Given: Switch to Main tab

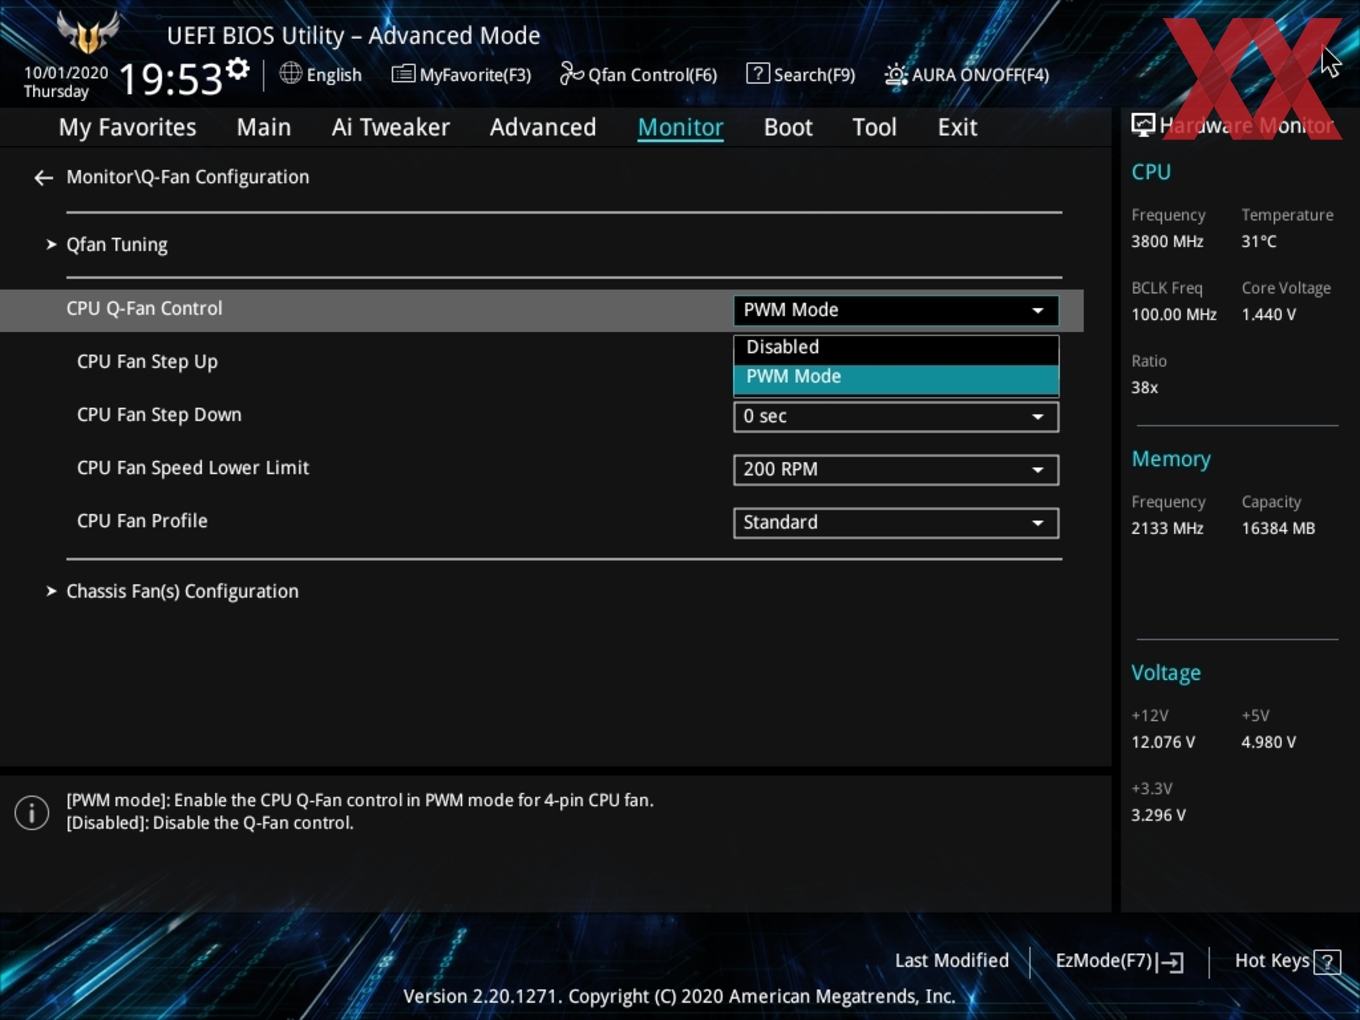Looking at the screenshot, I should [x=264, y=127].
